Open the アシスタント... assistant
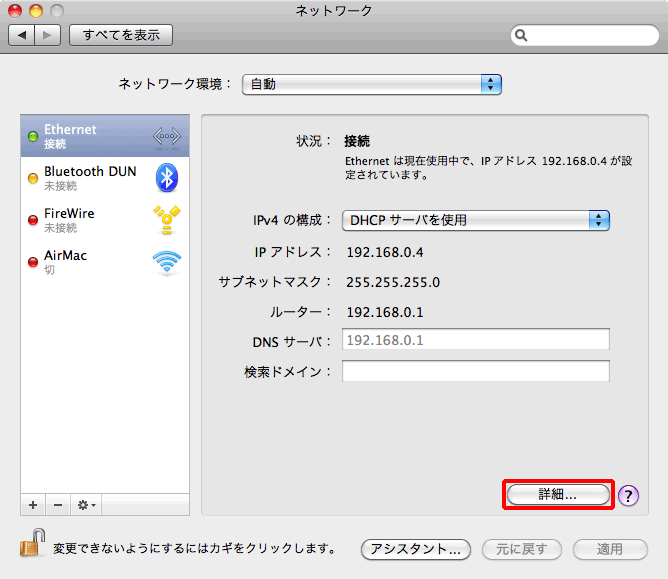Viewport: 668px width, 579px height. 415,549
